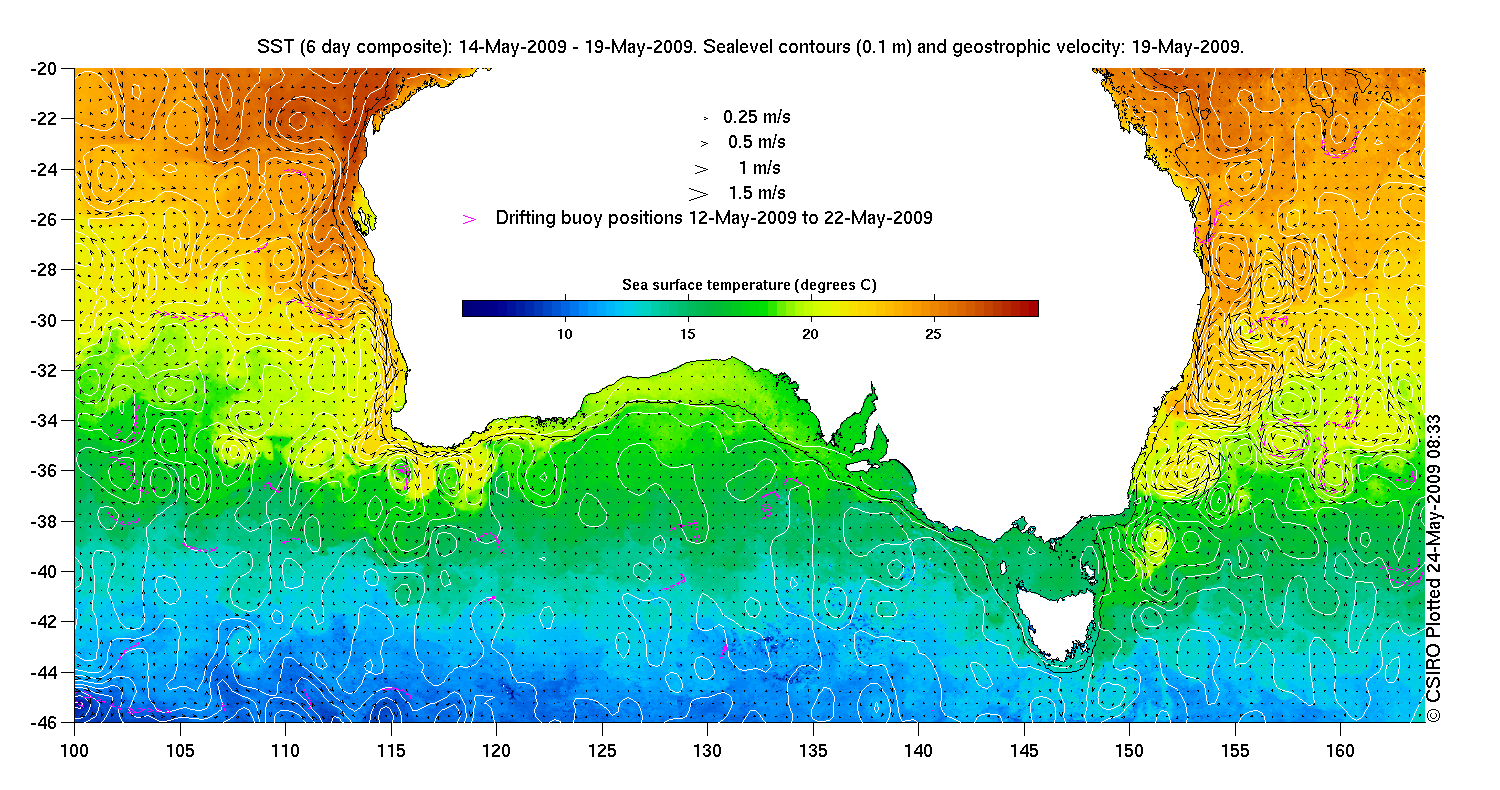This screenshot has height=790, width=1500.
Task: Click 'Sea surface temperature (degrees C)' label
Action: pos(750,285)
